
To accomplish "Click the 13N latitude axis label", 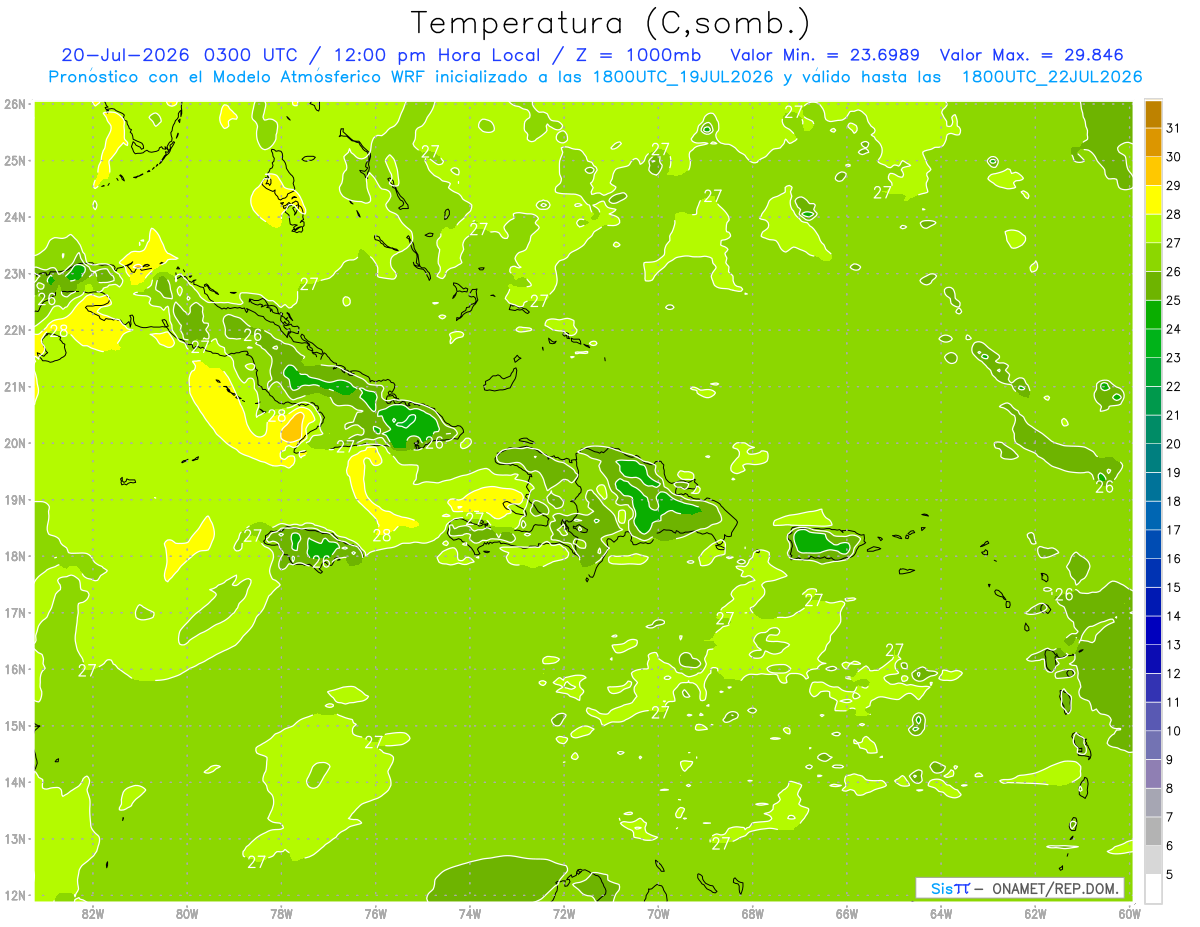I will pyautogui.click(x=14, y=839).
